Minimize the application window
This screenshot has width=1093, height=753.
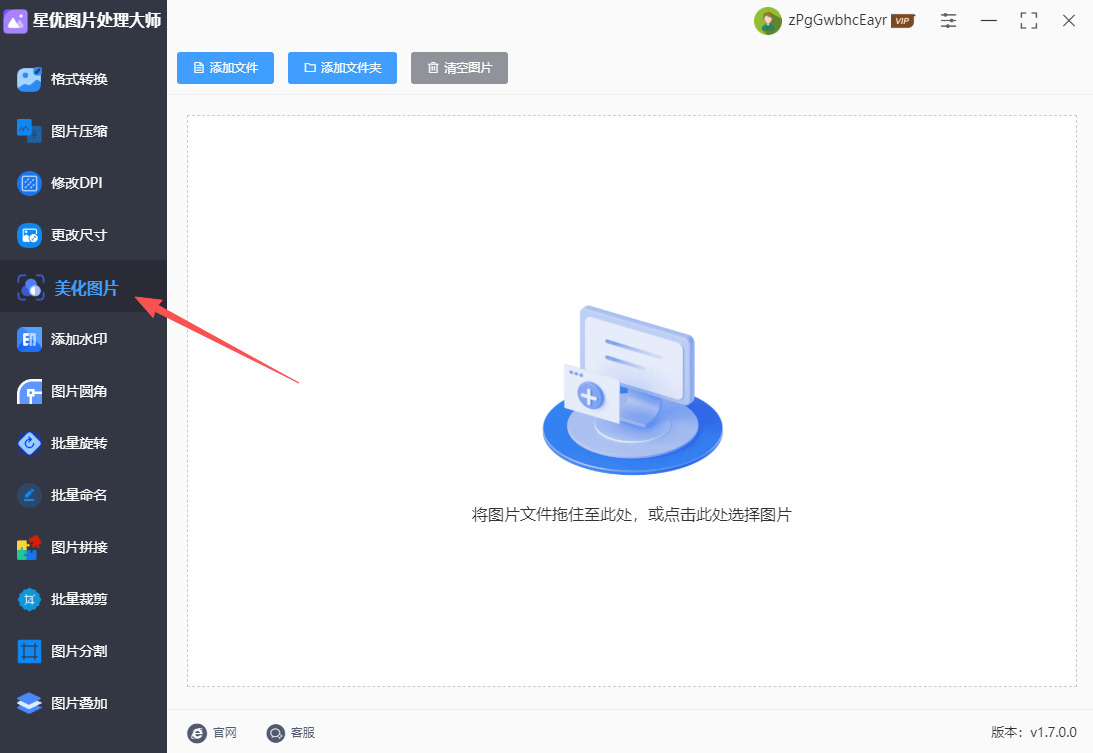tap(988, 21)
